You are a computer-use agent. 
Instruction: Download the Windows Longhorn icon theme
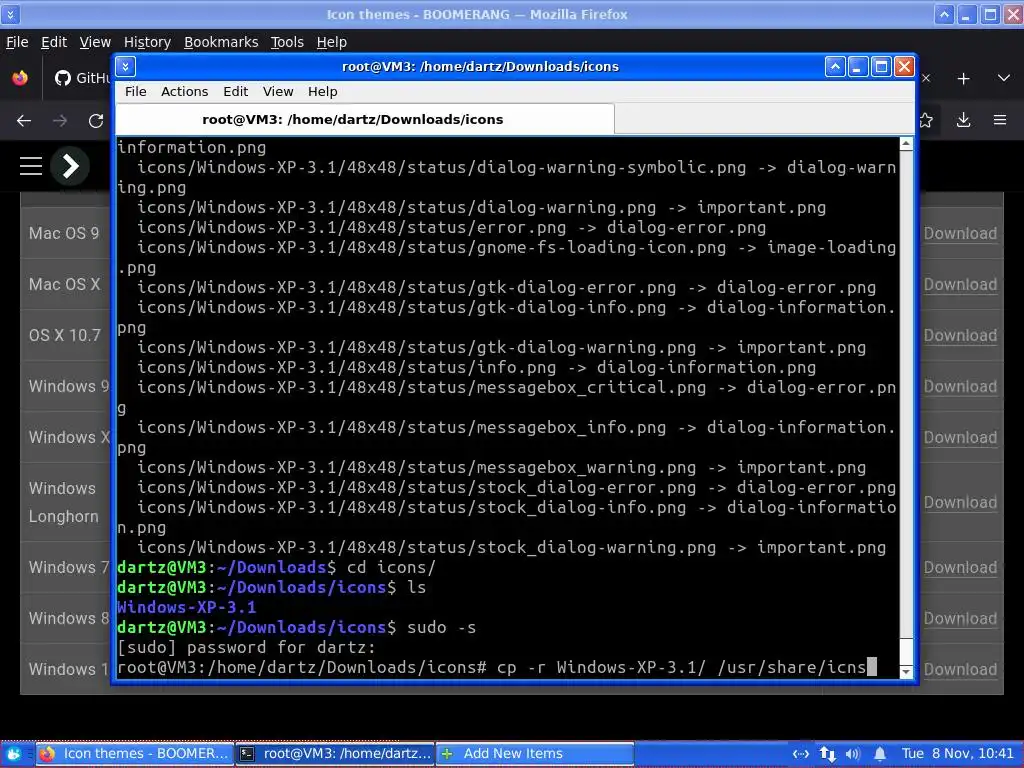click(960, 503)
